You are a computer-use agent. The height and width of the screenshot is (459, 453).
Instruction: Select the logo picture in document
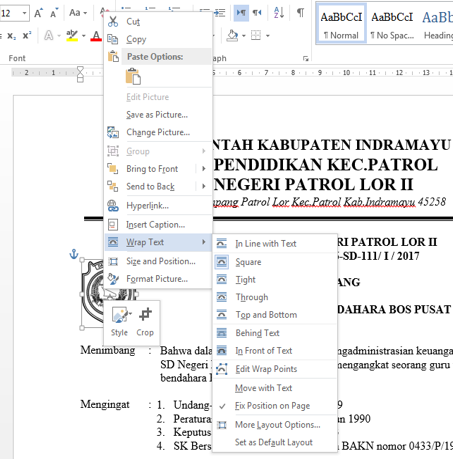click(x=93, y=293)
